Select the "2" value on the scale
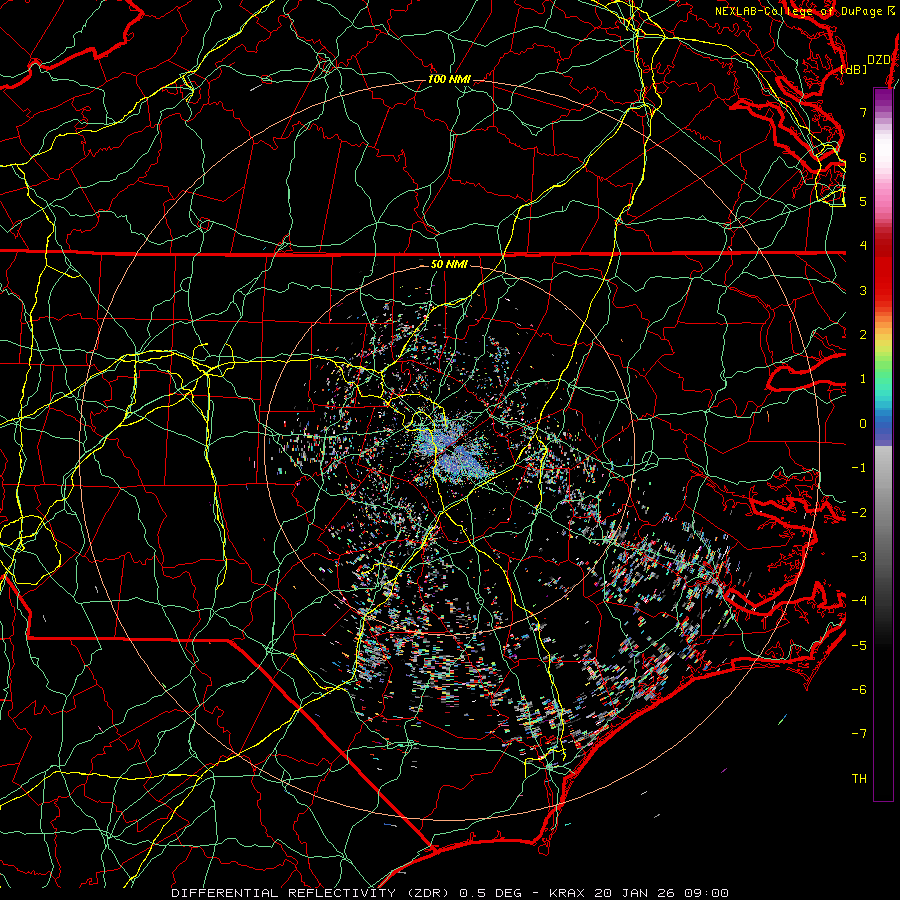 pos(863,335)
